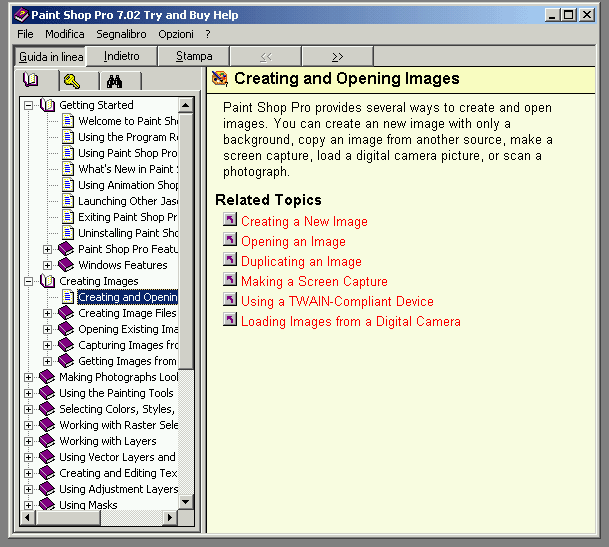Open the Segnalibro menu

click(121, 34)
